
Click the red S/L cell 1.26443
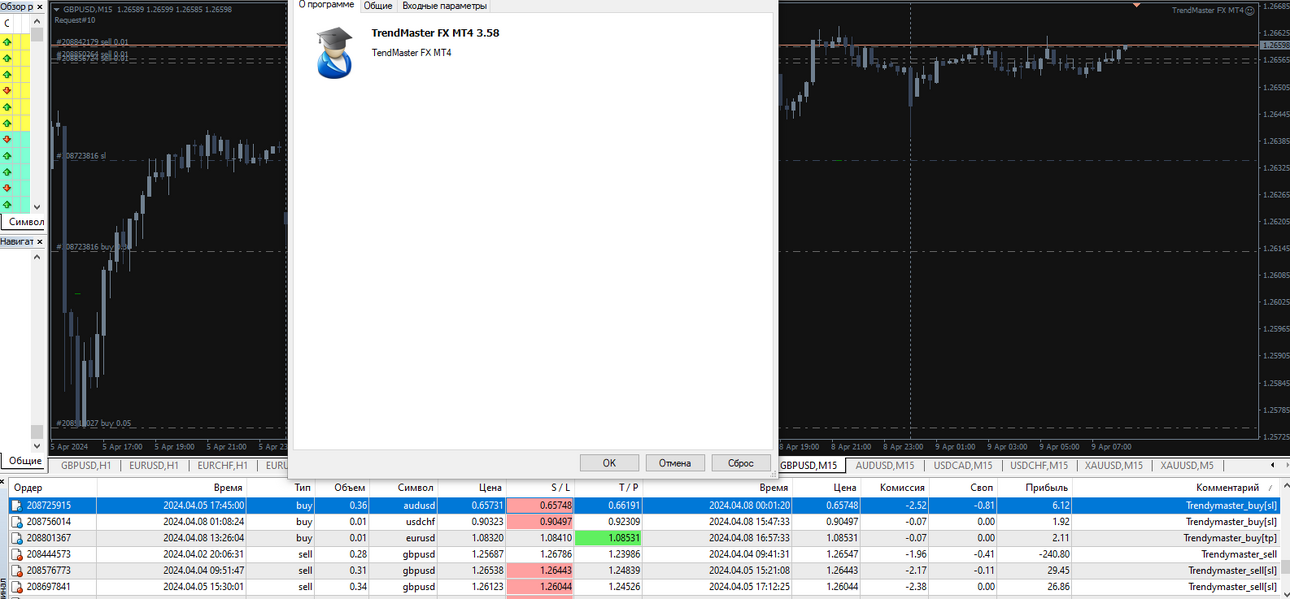[x=541, y=570]
